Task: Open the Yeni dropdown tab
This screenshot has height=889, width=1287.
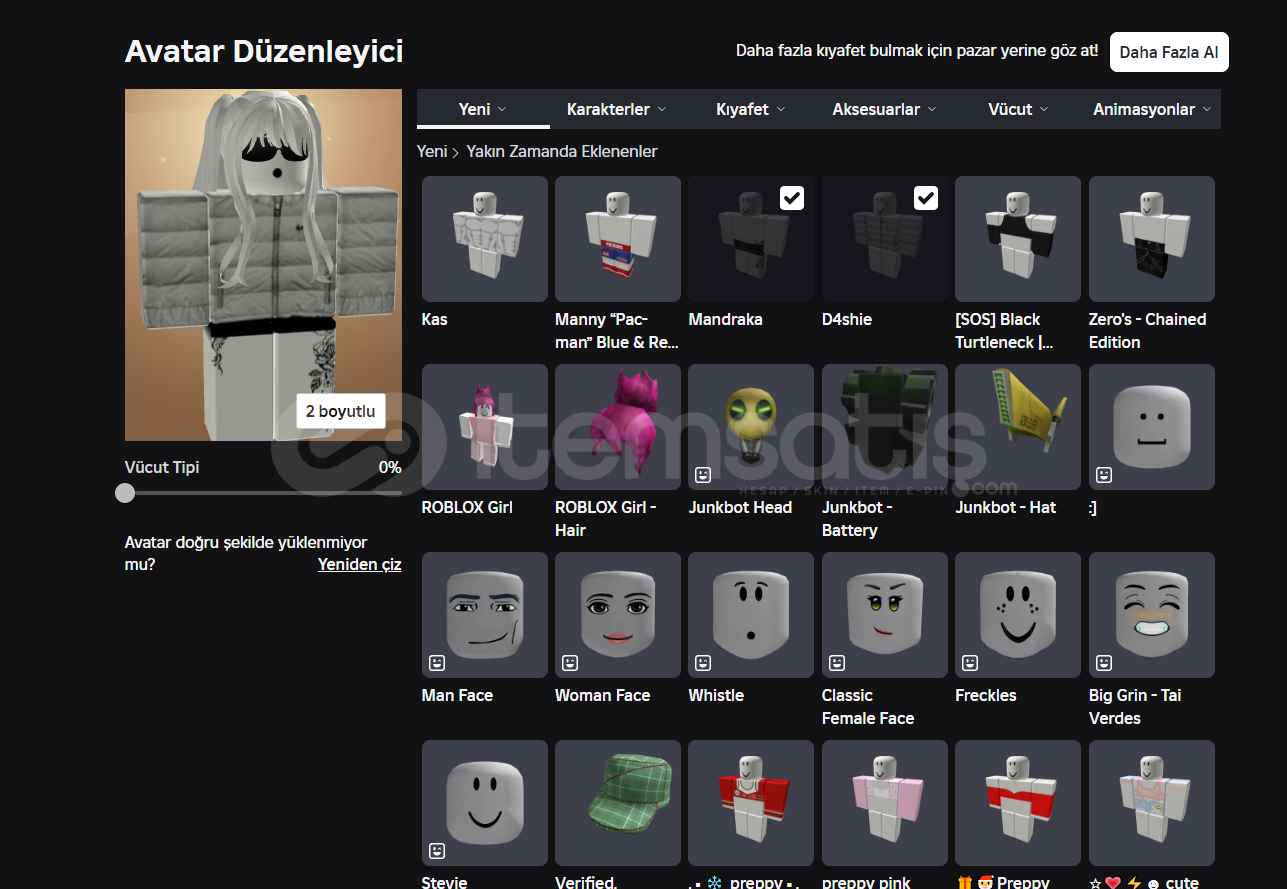Action: pyautogui.click(x=483, y=109)
